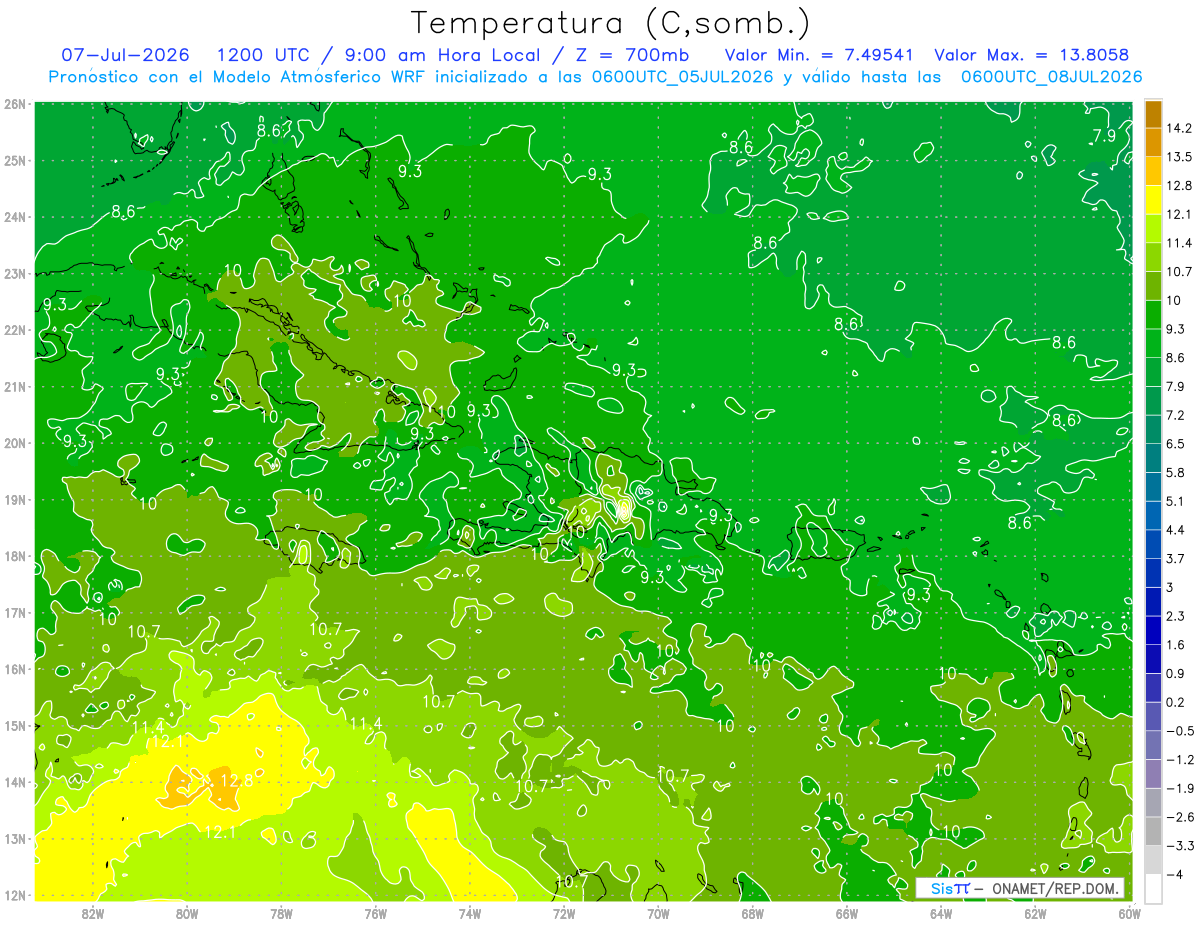Viewport: 1200px width, 927px height.
Task: Click colorbar label '0.2'
Action: click(1176, 702)
